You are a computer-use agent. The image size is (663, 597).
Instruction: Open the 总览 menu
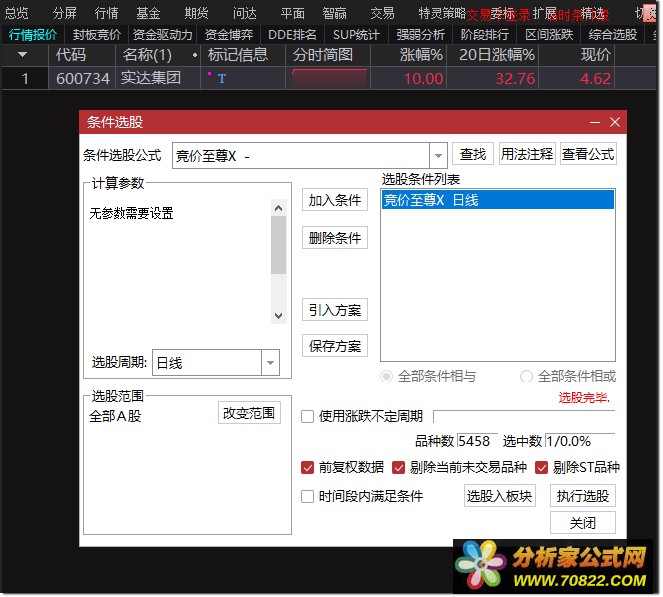click(x=17, y=14)
